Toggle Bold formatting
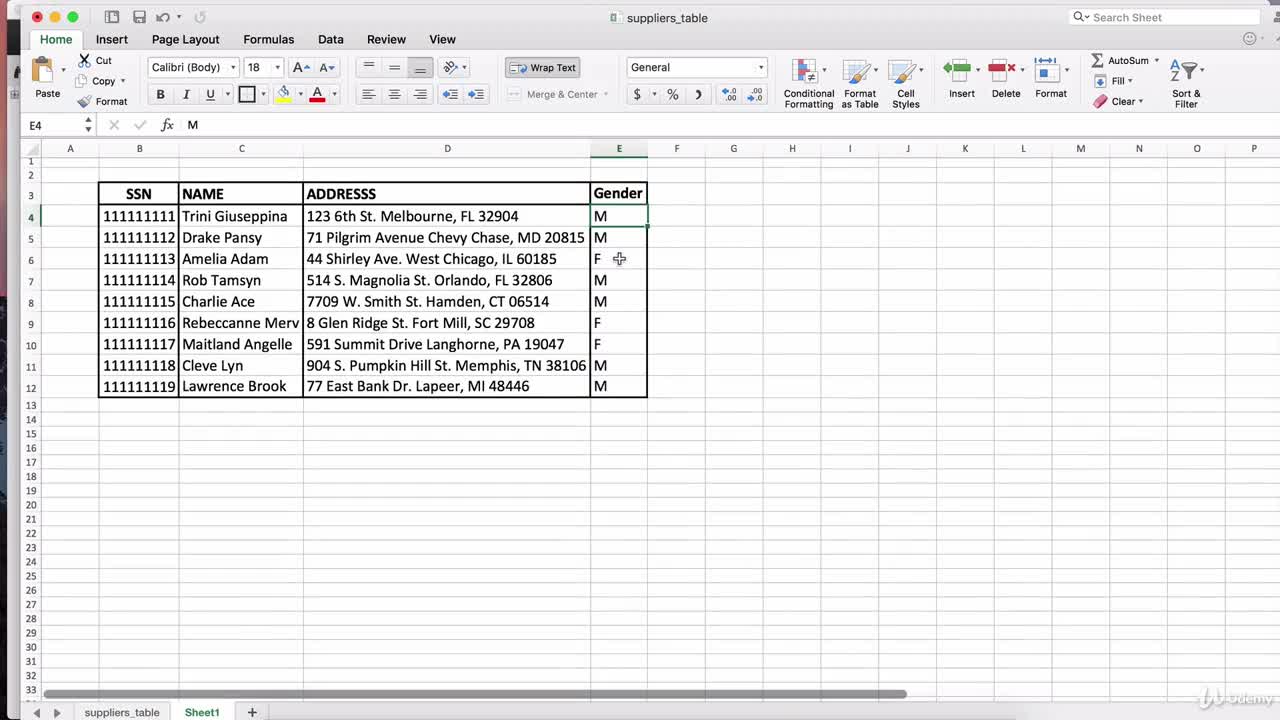 160,94
